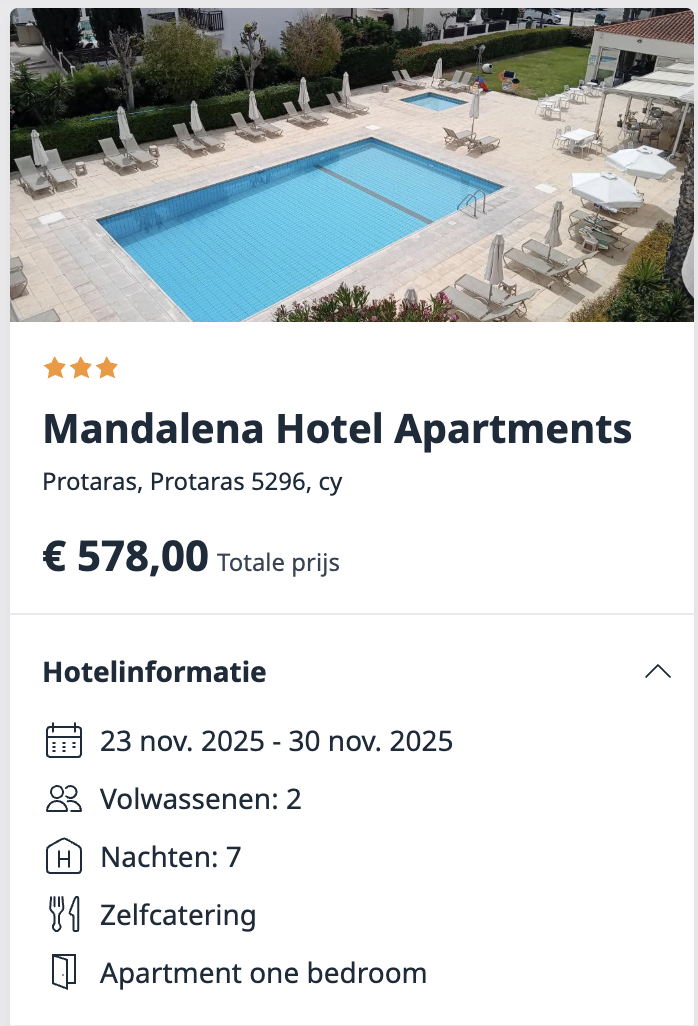This screenshot has height=1026, width=698.
Task: Click the Zelfcatering meal plan text
Action: pyautogui.click(x=178, y=915)
